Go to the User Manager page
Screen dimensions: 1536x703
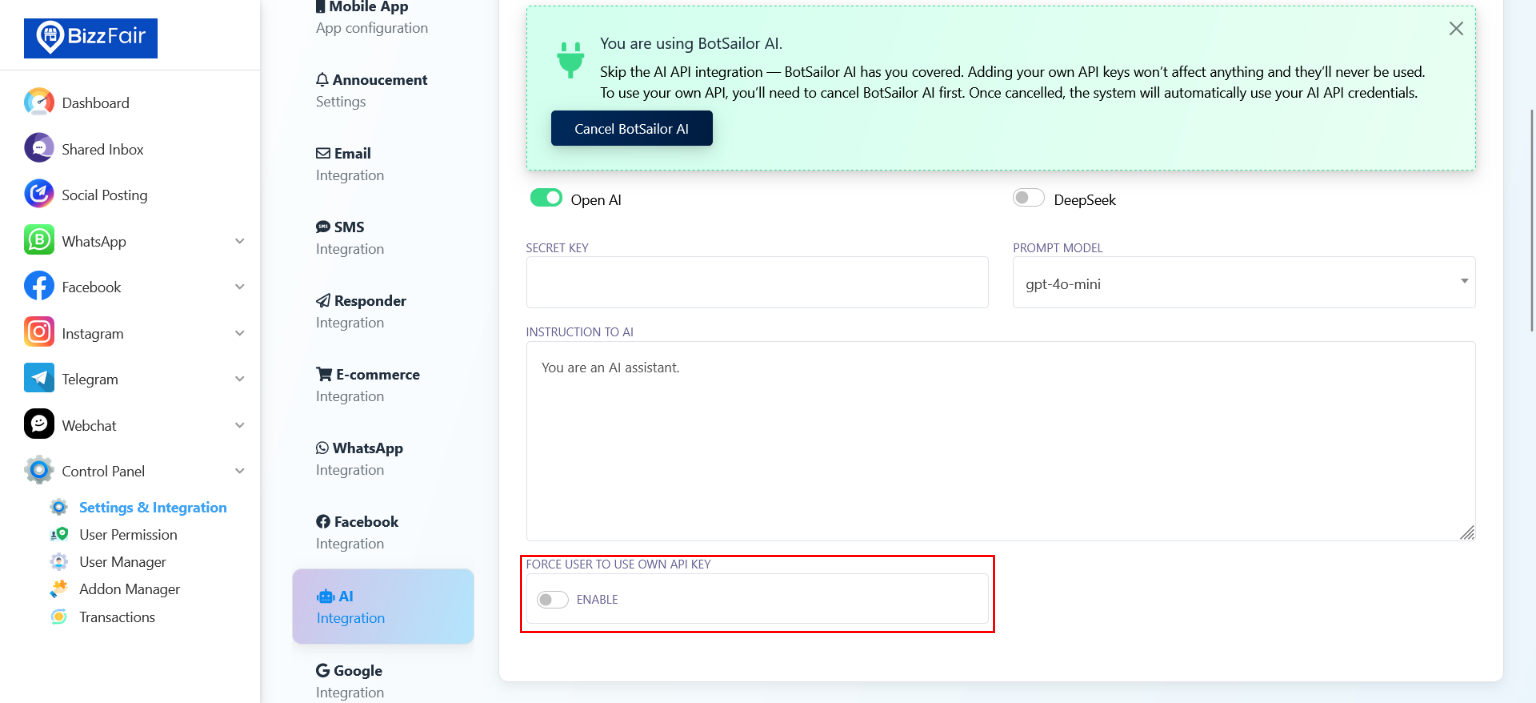coord(122,562)
